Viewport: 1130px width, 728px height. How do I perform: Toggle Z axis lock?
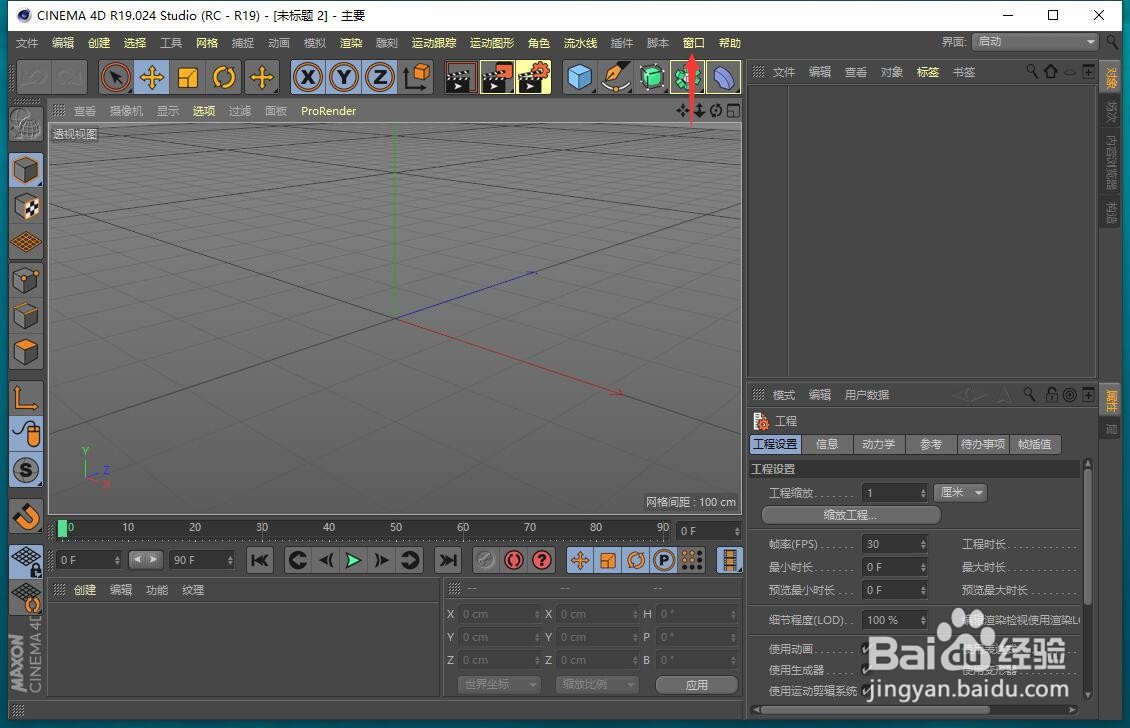(380, 77)
